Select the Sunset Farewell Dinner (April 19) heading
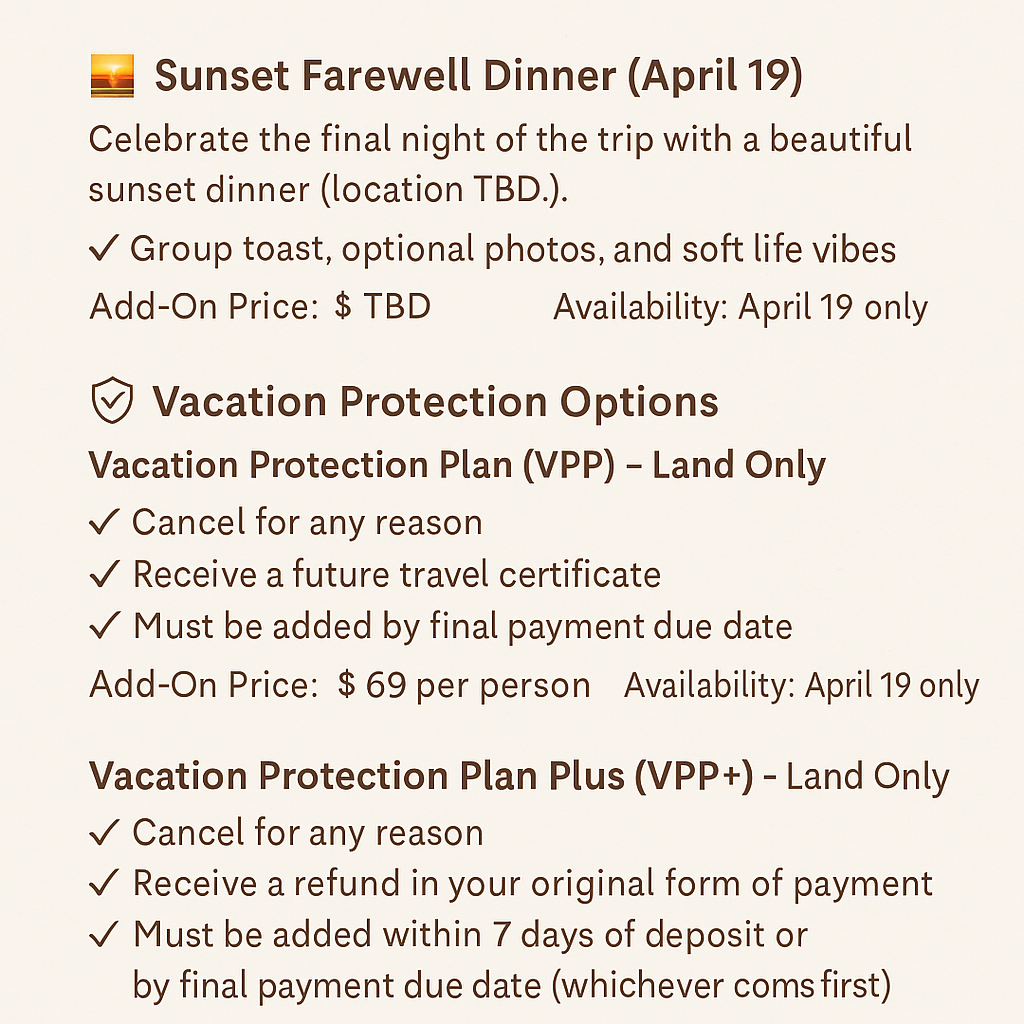This screenshot has width=1024, height=1024. (x=478, y=78)
